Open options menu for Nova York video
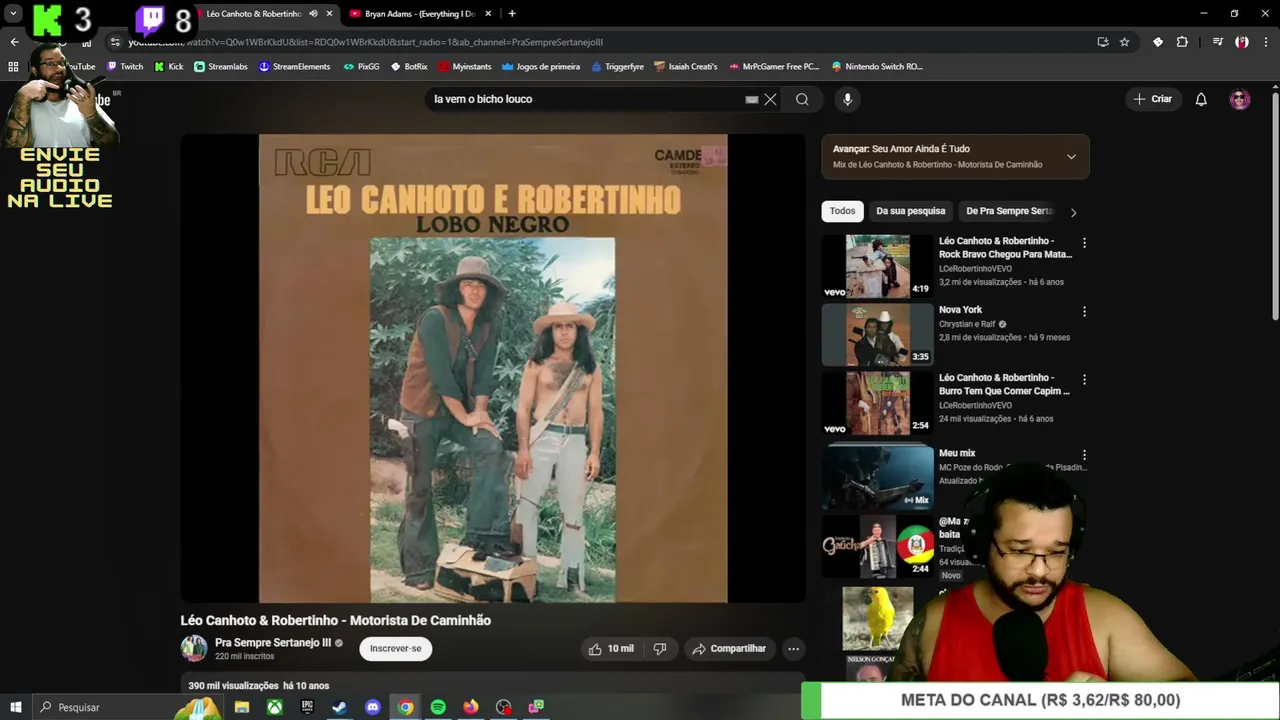 tap(1084, 311)
